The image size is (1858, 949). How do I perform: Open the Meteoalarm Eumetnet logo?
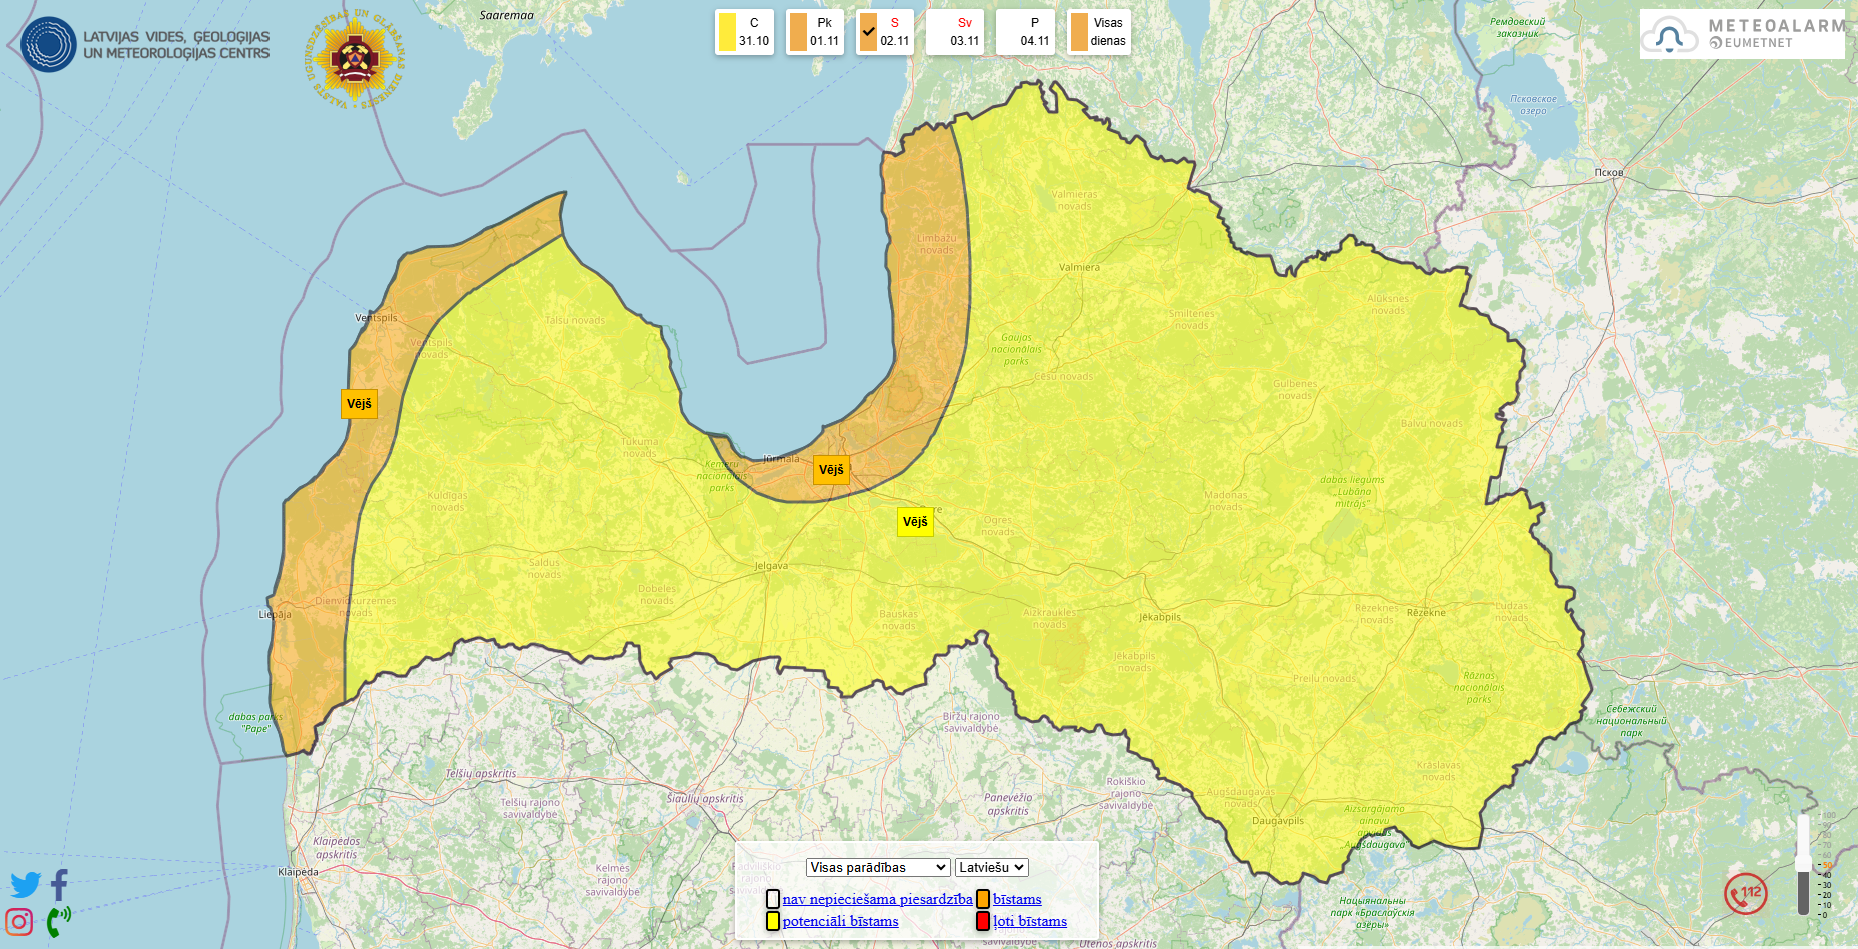(x=1742, y=35)
